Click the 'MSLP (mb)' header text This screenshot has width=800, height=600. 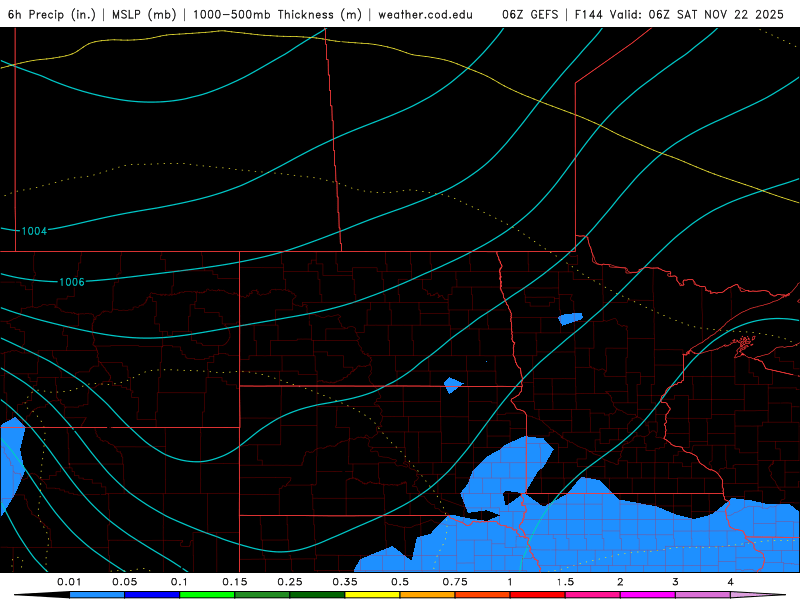click(144, 14)
